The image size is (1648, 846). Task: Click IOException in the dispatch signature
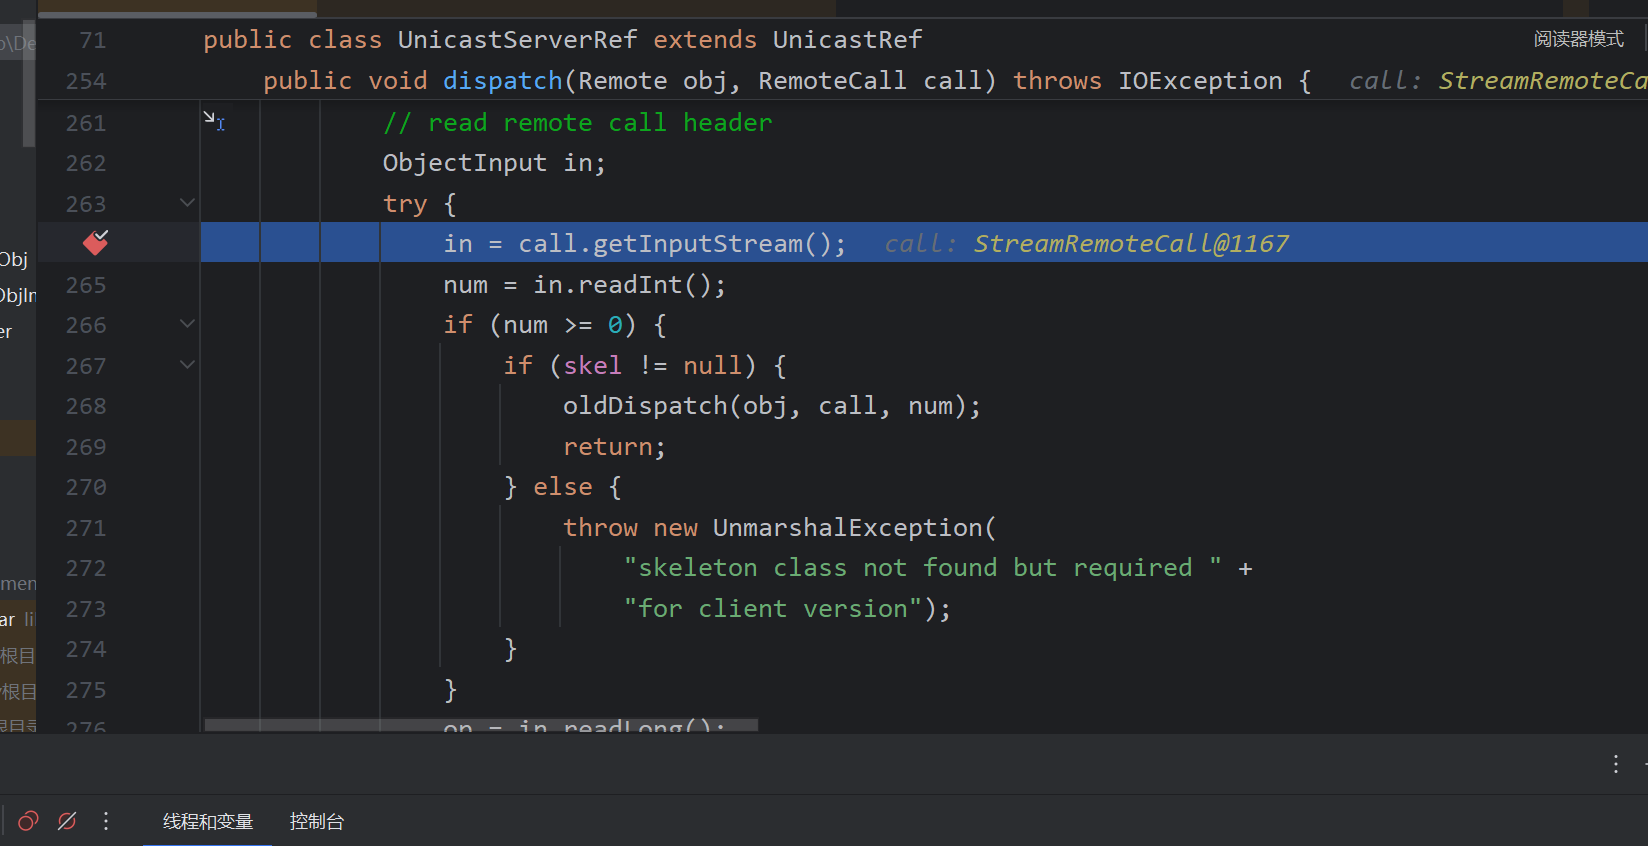pos(1200,81)
